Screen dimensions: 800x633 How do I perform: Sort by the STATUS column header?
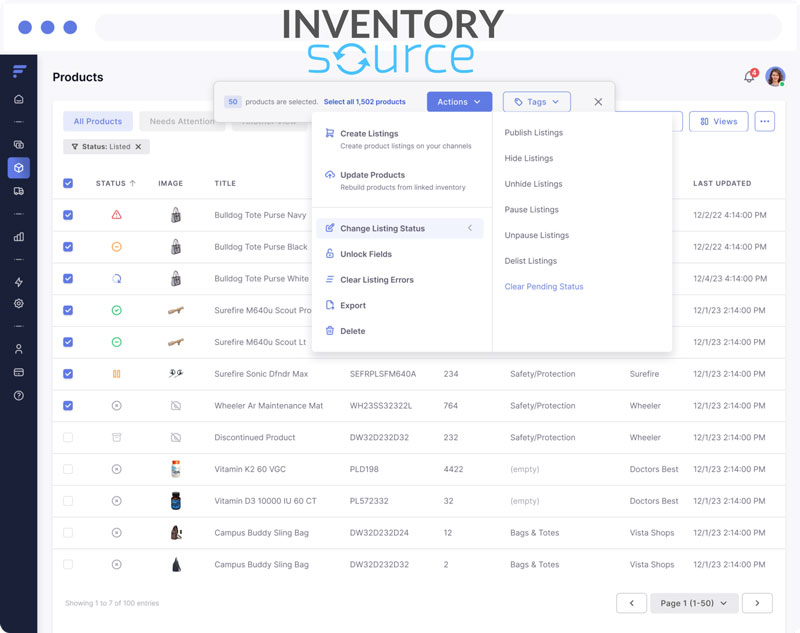click(115, 183)
